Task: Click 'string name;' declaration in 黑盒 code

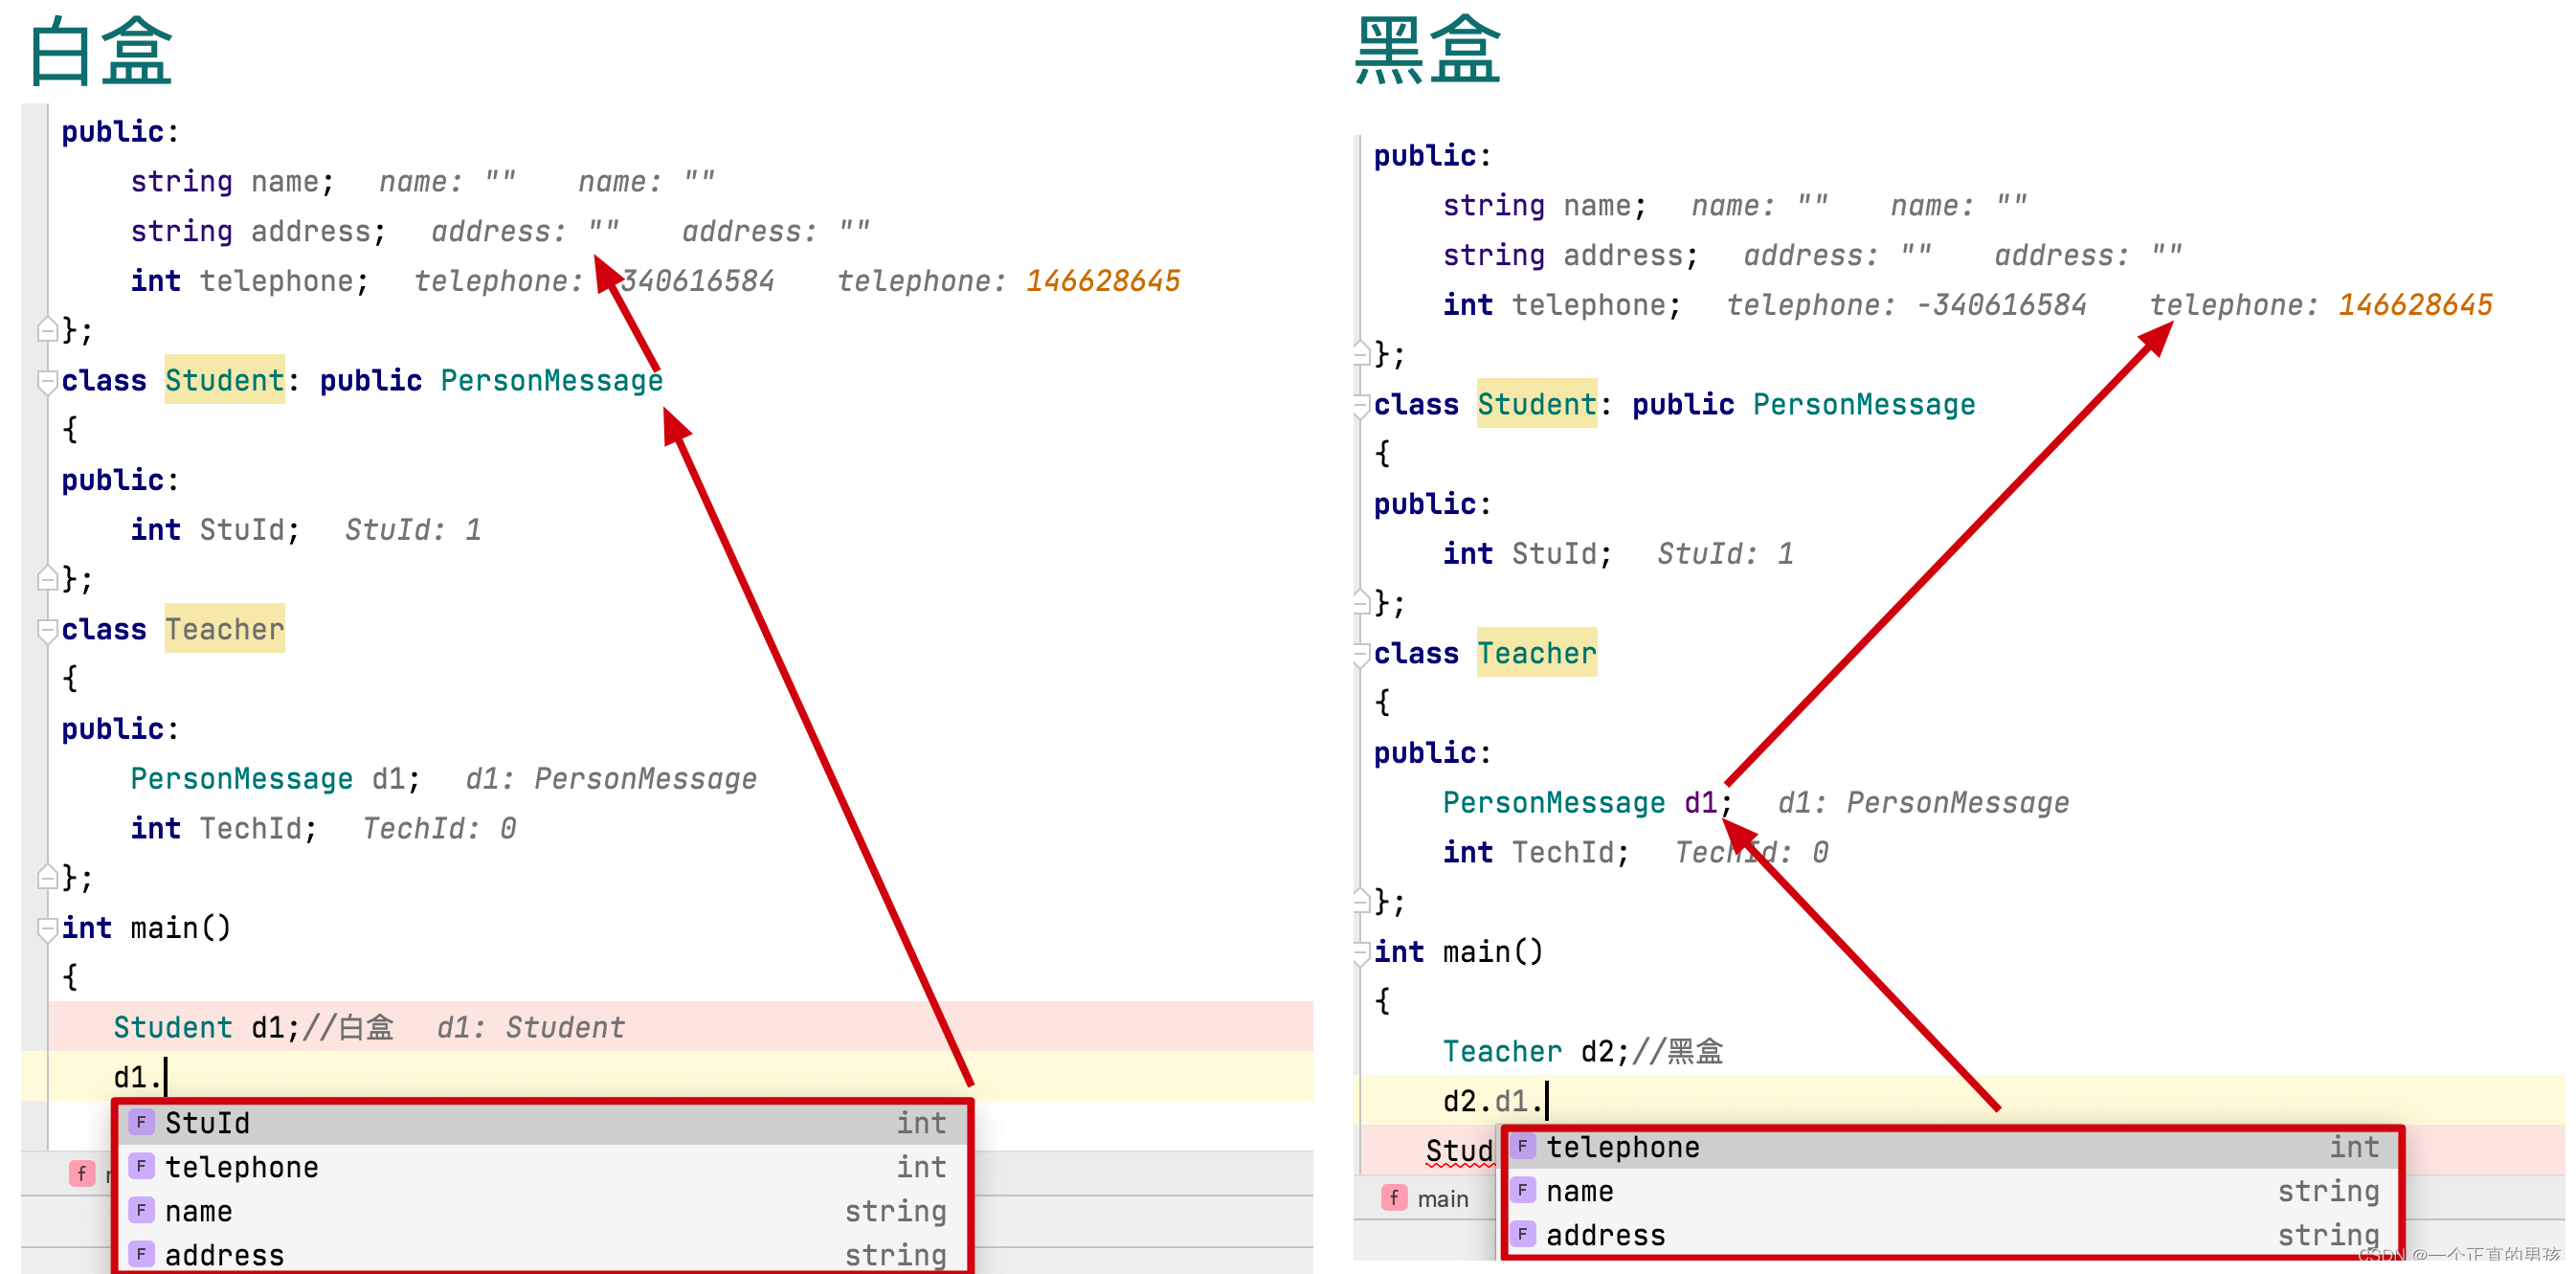Action: tap(1544, 205)
